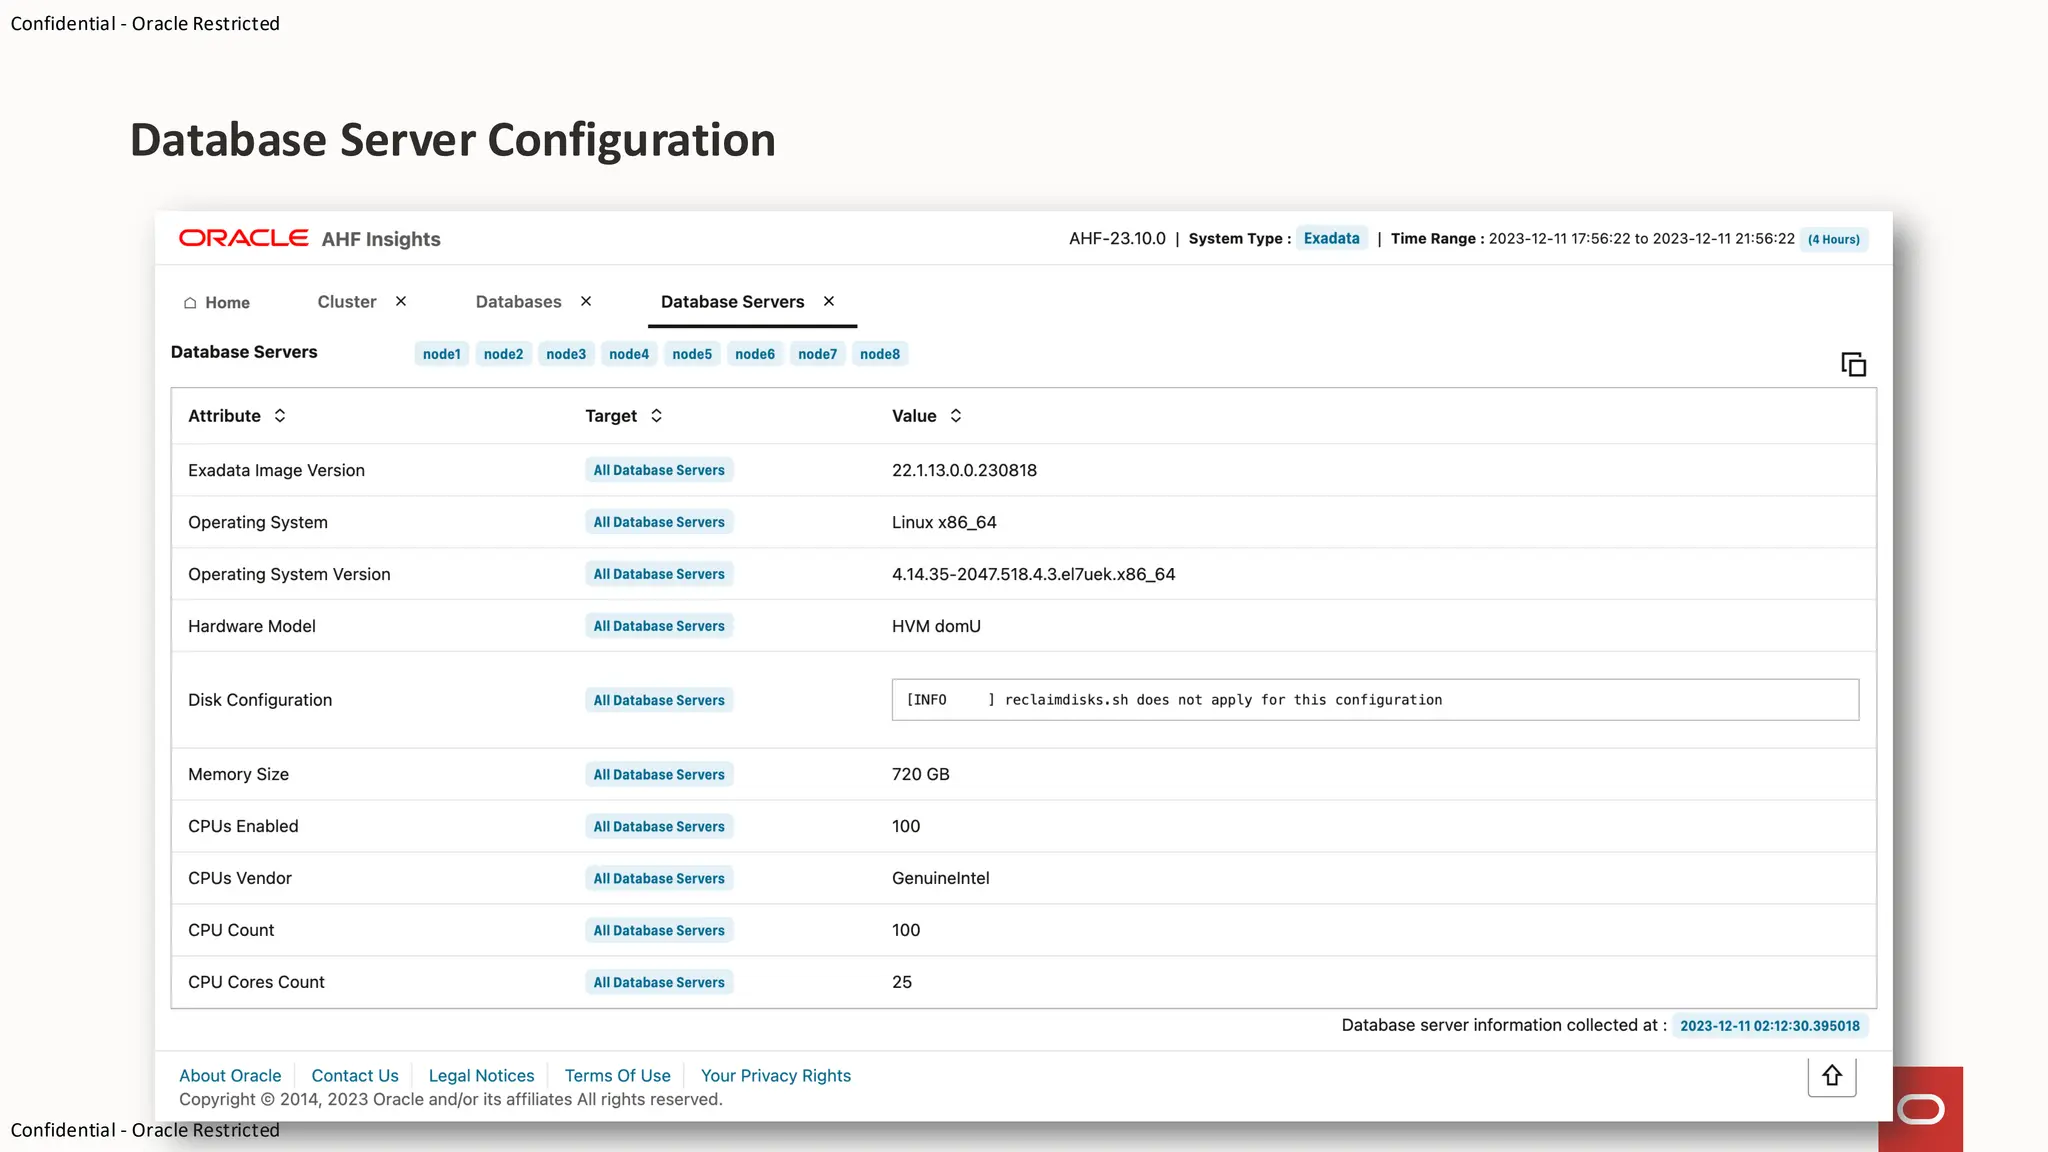Sort by Attribute column arrows
Screen dimensions: 2048x1152
[x=280, y=416]
